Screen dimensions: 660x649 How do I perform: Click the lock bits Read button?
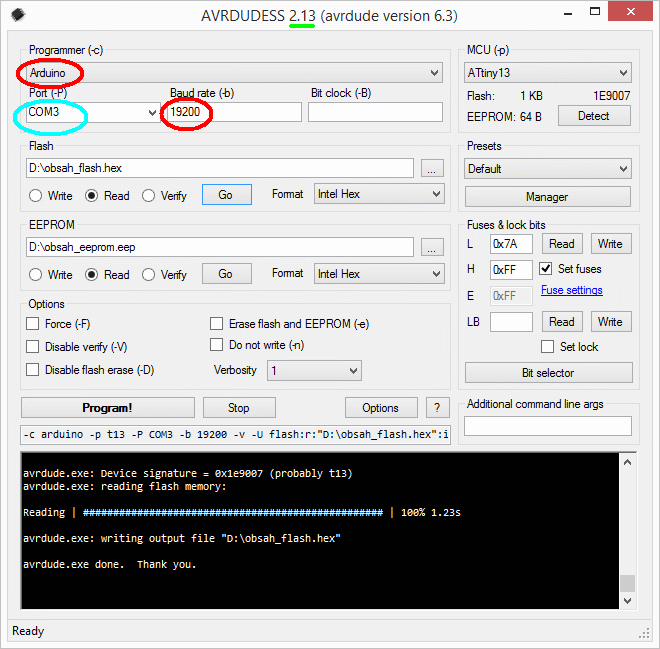(562, 322)
